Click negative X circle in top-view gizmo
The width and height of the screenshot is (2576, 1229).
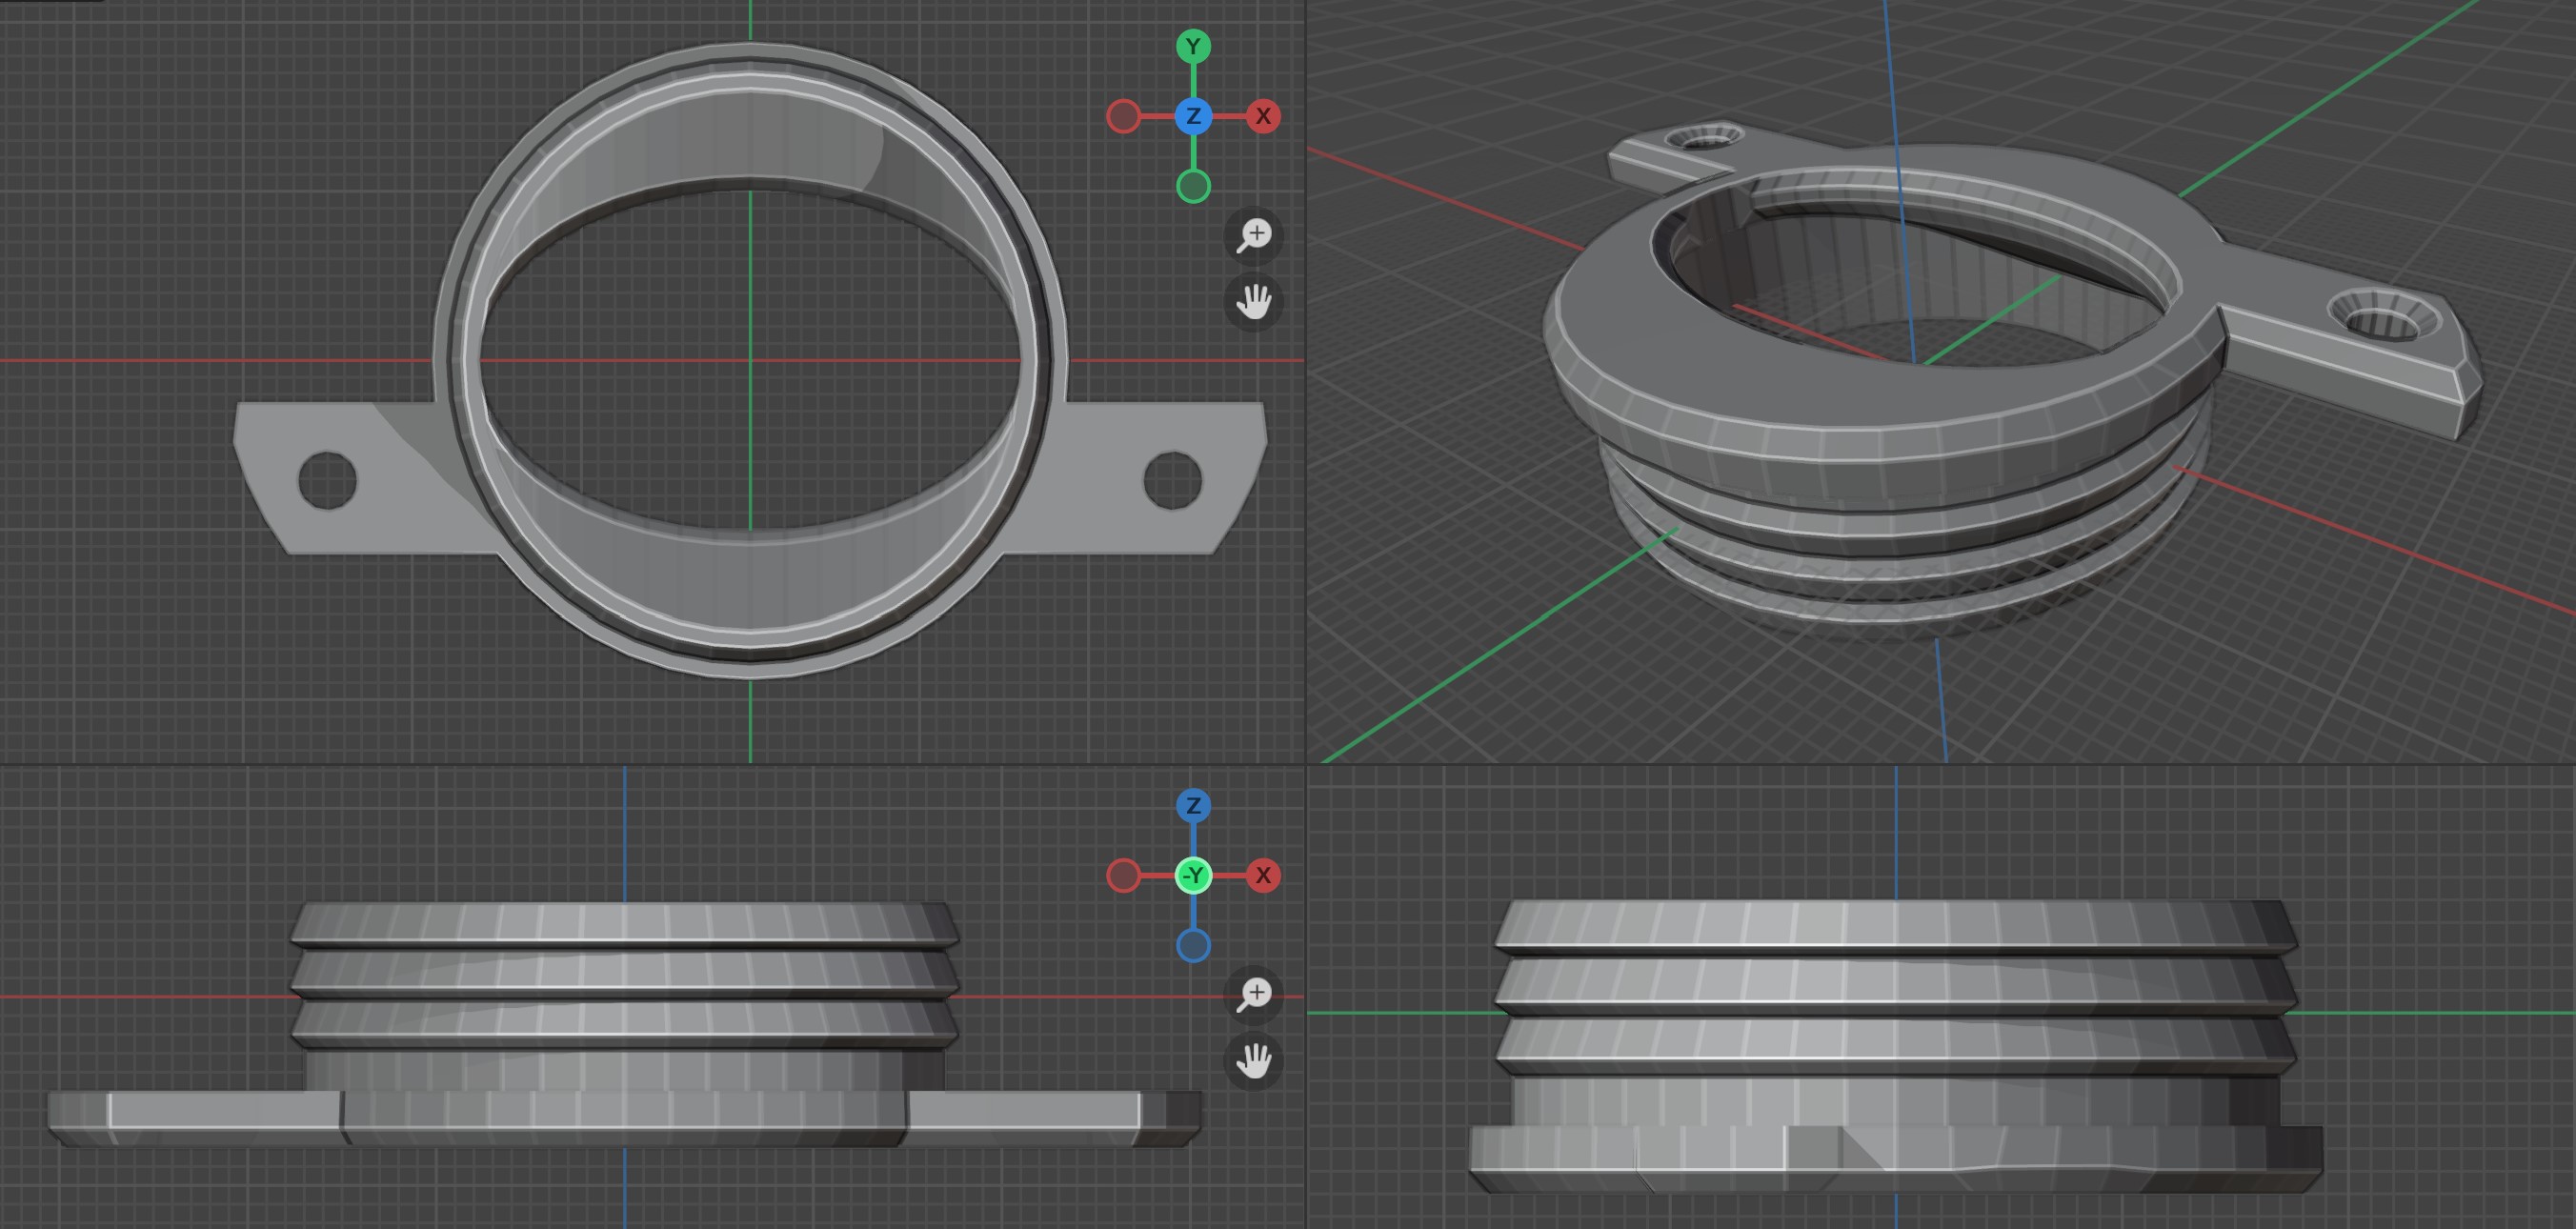pyautogui.click(x=1123, y=116)
